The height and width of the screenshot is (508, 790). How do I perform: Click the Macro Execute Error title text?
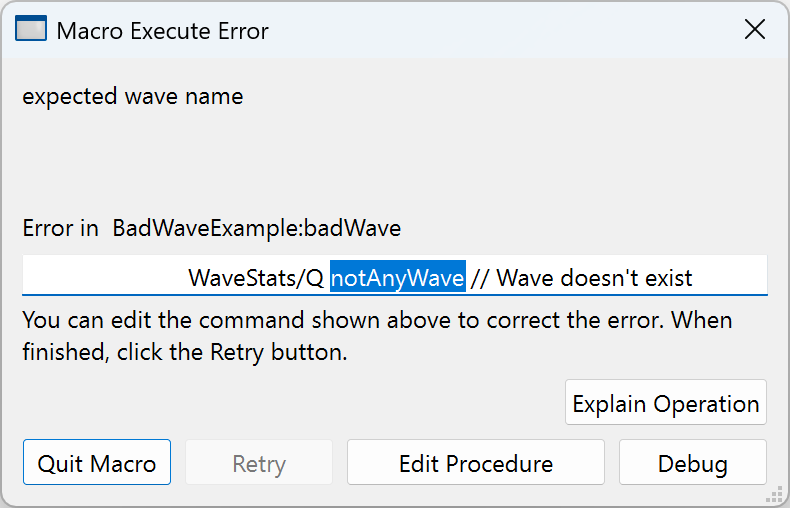point(162,31)
